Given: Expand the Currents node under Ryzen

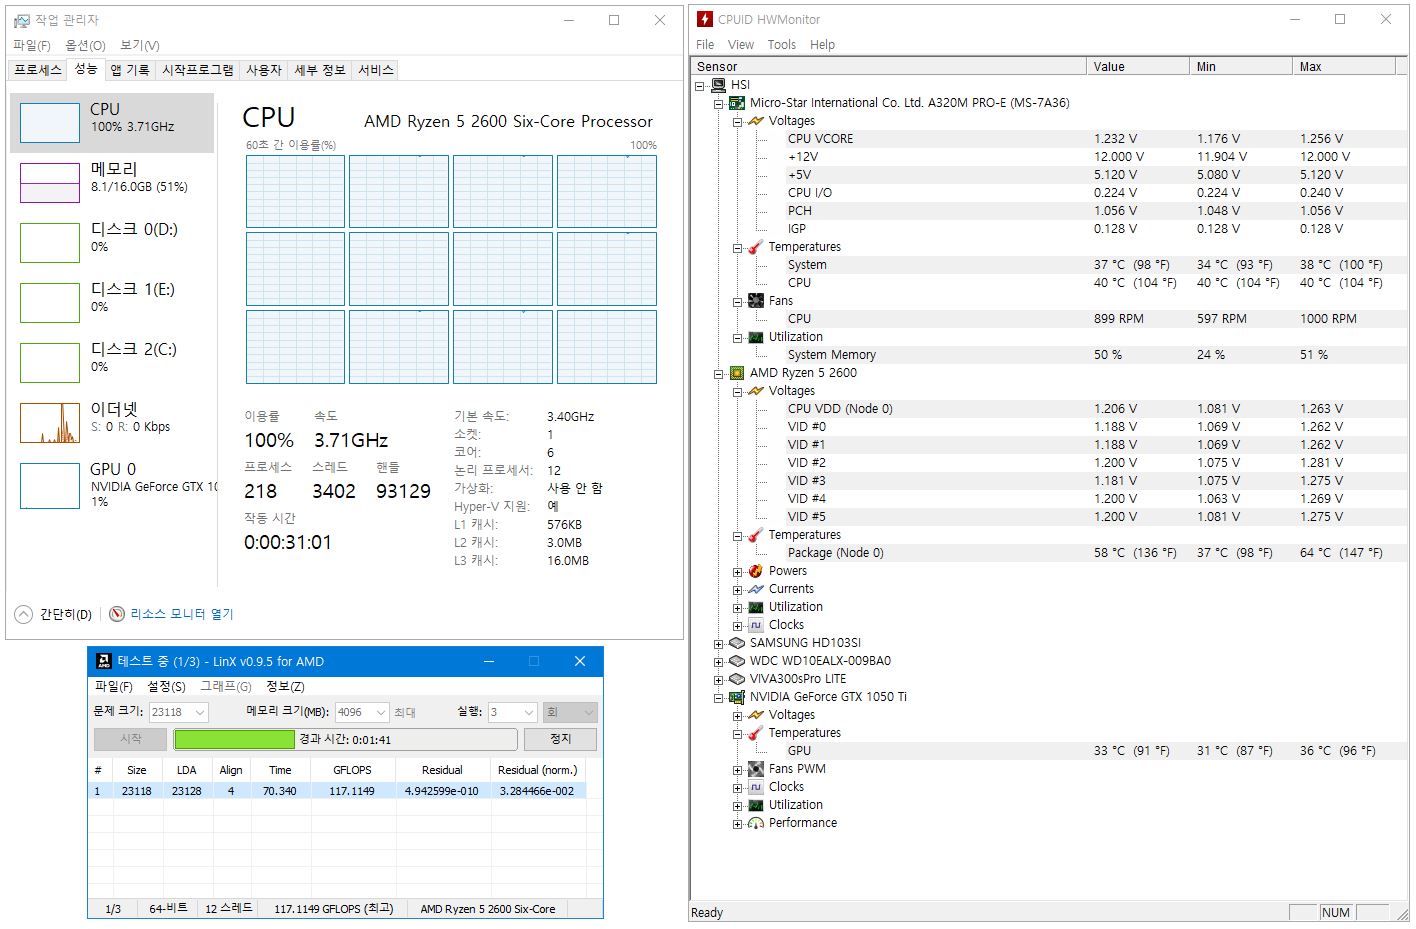Looking at the screenshot, I should (x=737, y=590).
